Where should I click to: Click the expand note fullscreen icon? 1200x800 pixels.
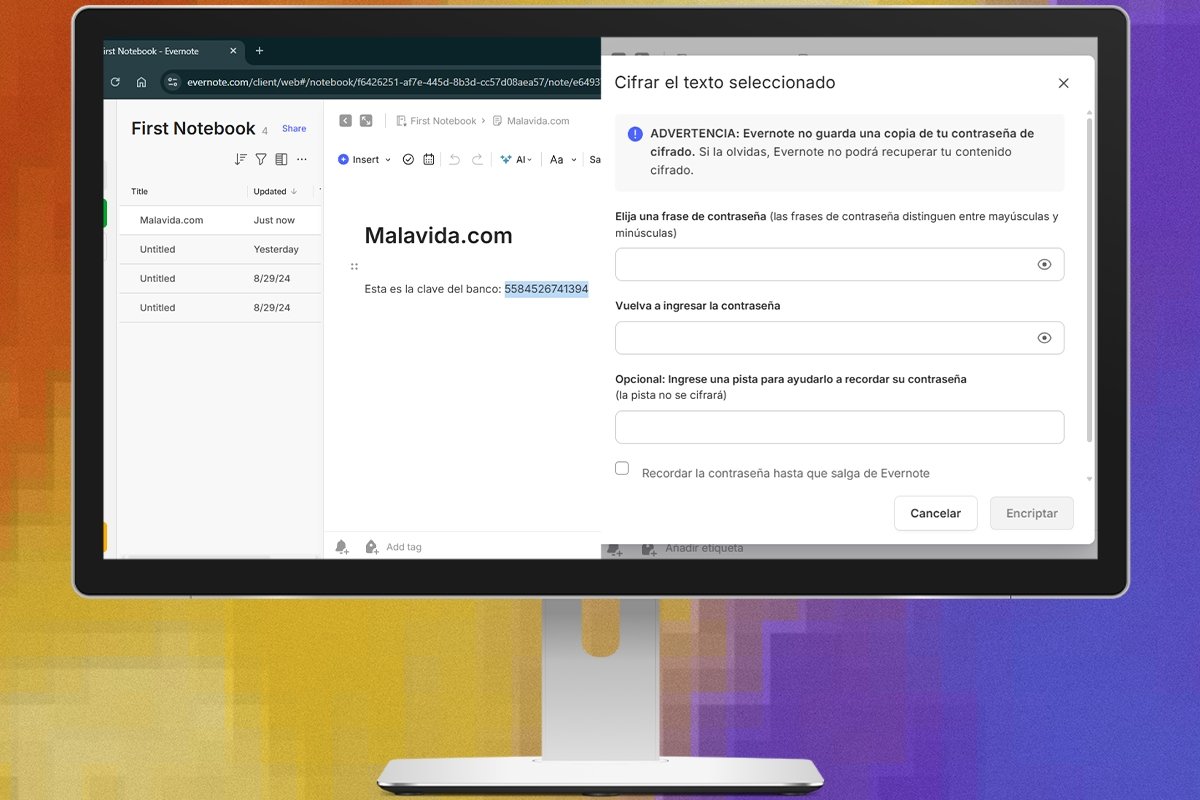click(x=366, y=121)
